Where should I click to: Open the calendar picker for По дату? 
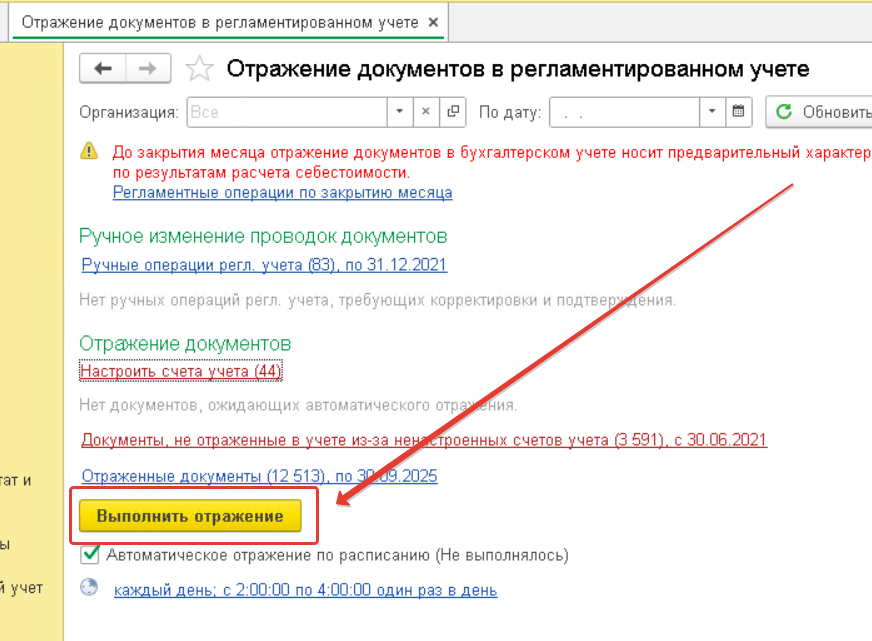[x=739, y=112]
